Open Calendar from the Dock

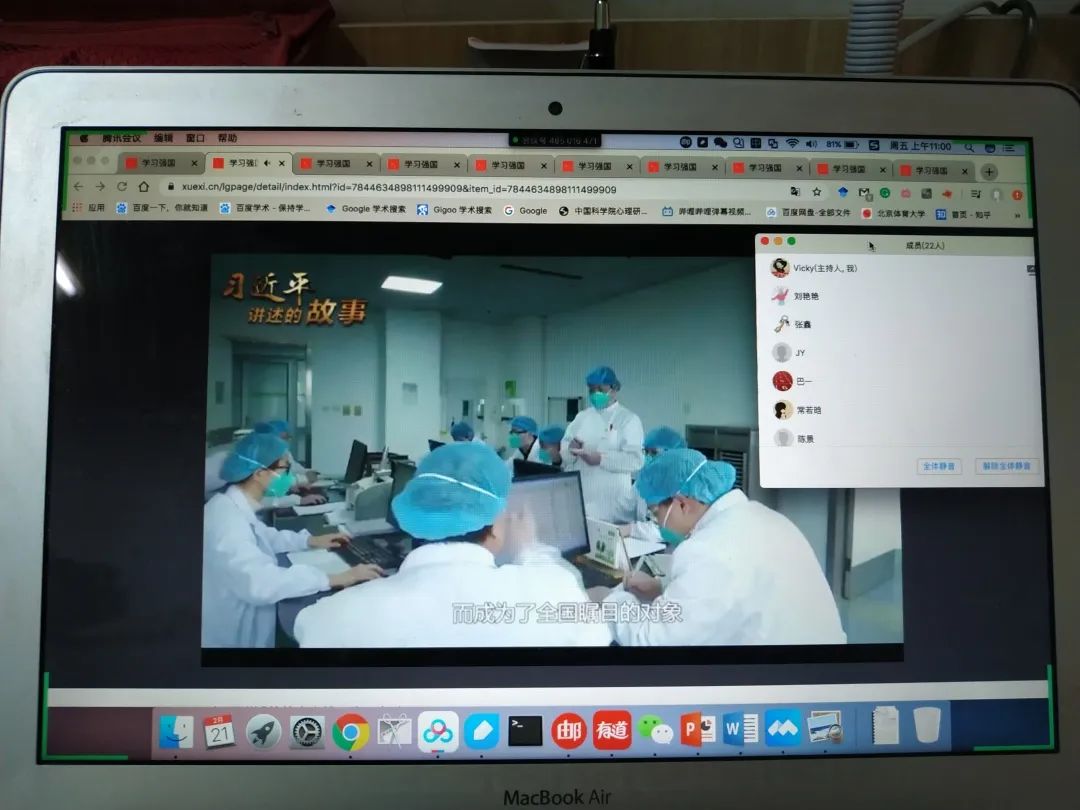pyautogui.click(x=219, y=731)
